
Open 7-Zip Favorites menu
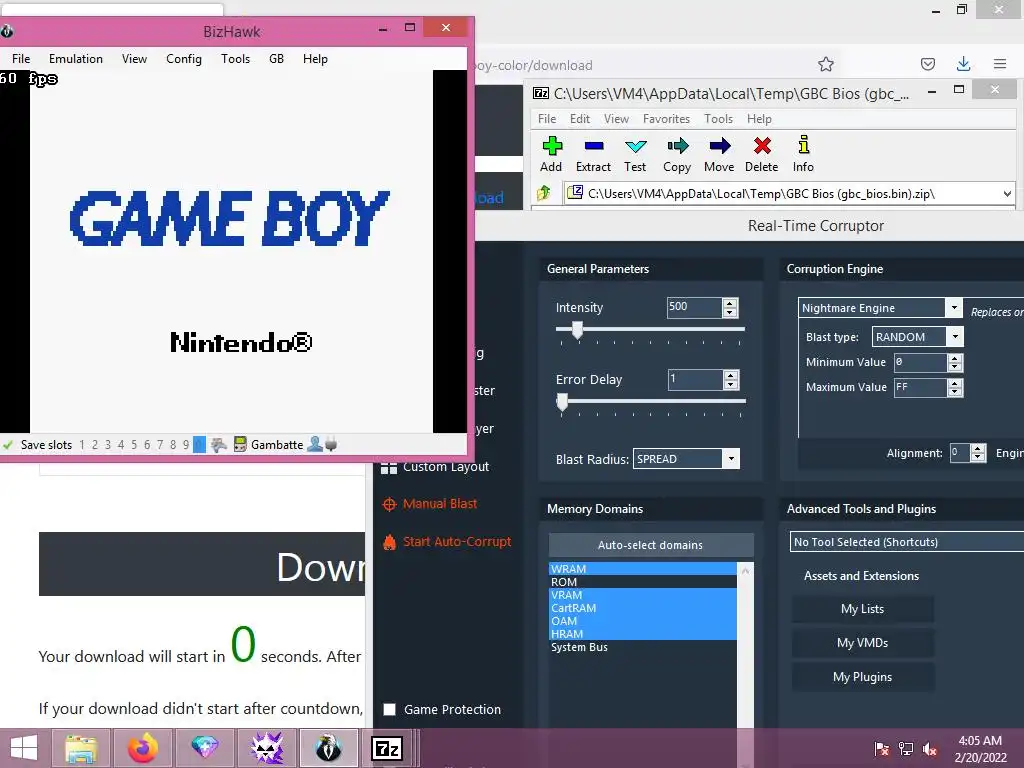click(666, 119)
